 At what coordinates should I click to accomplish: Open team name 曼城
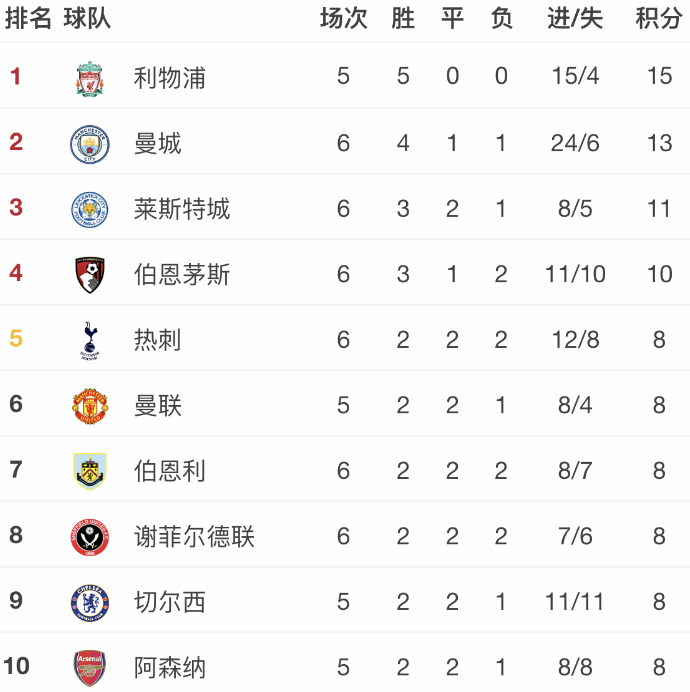coord(158,143)
